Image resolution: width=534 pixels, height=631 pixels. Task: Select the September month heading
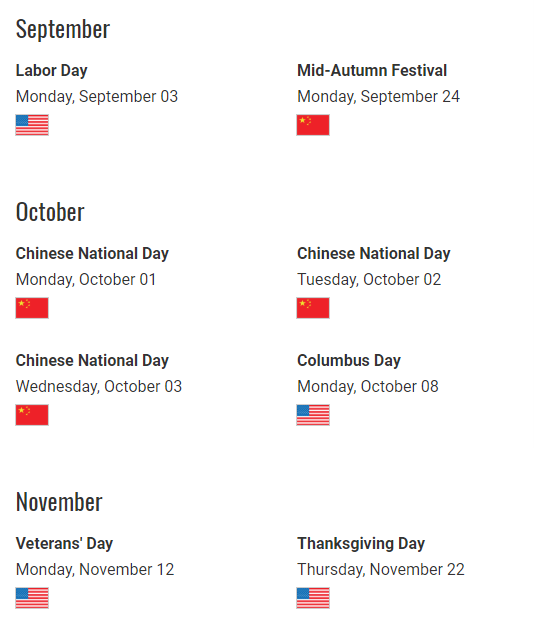click(x=63, y=29)
